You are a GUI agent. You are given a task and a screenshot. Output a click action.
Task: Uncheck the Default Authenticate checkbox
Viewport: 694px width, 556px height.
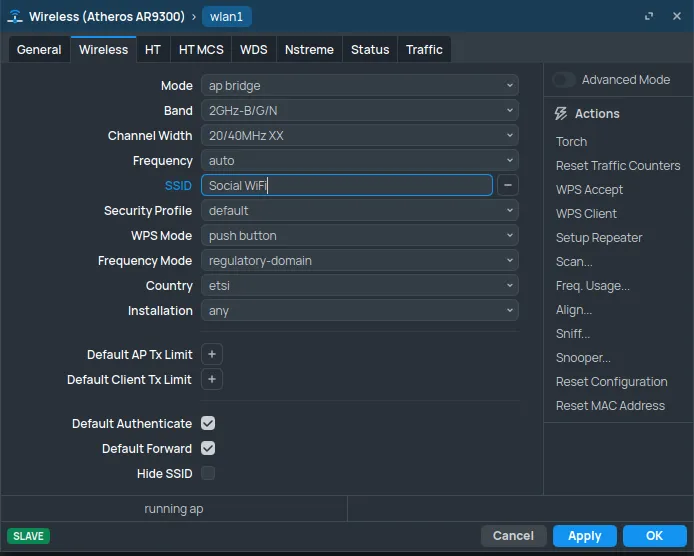tap(208, 424)
